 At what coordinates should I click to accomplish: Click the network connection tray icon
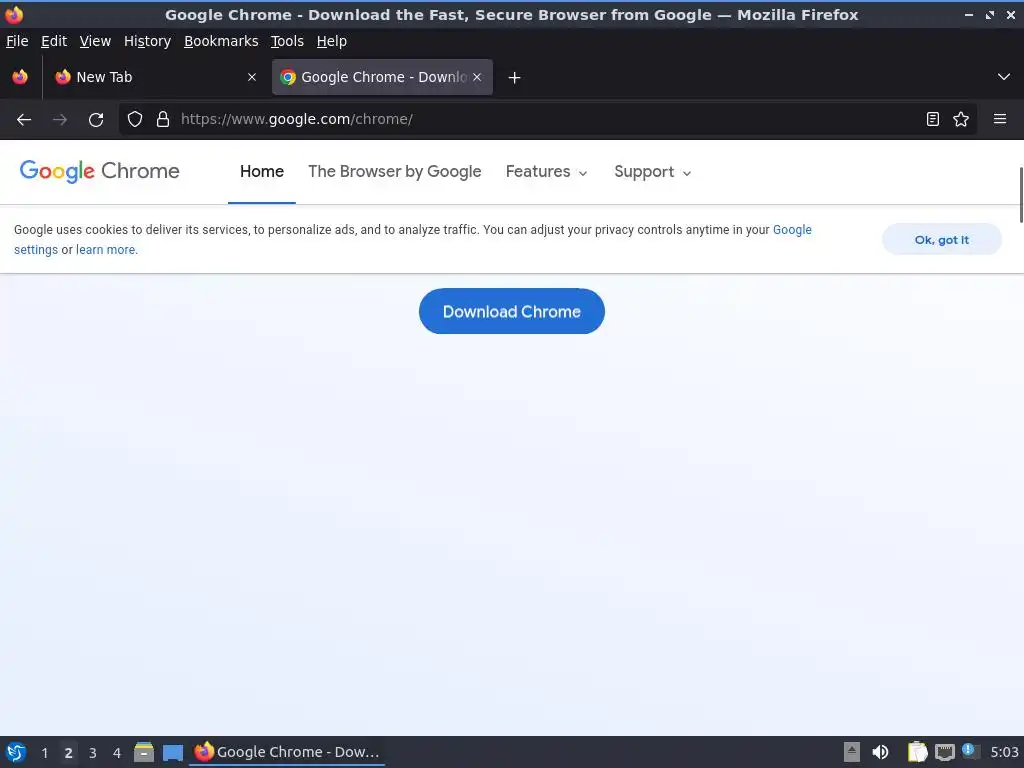click(944, 753)
